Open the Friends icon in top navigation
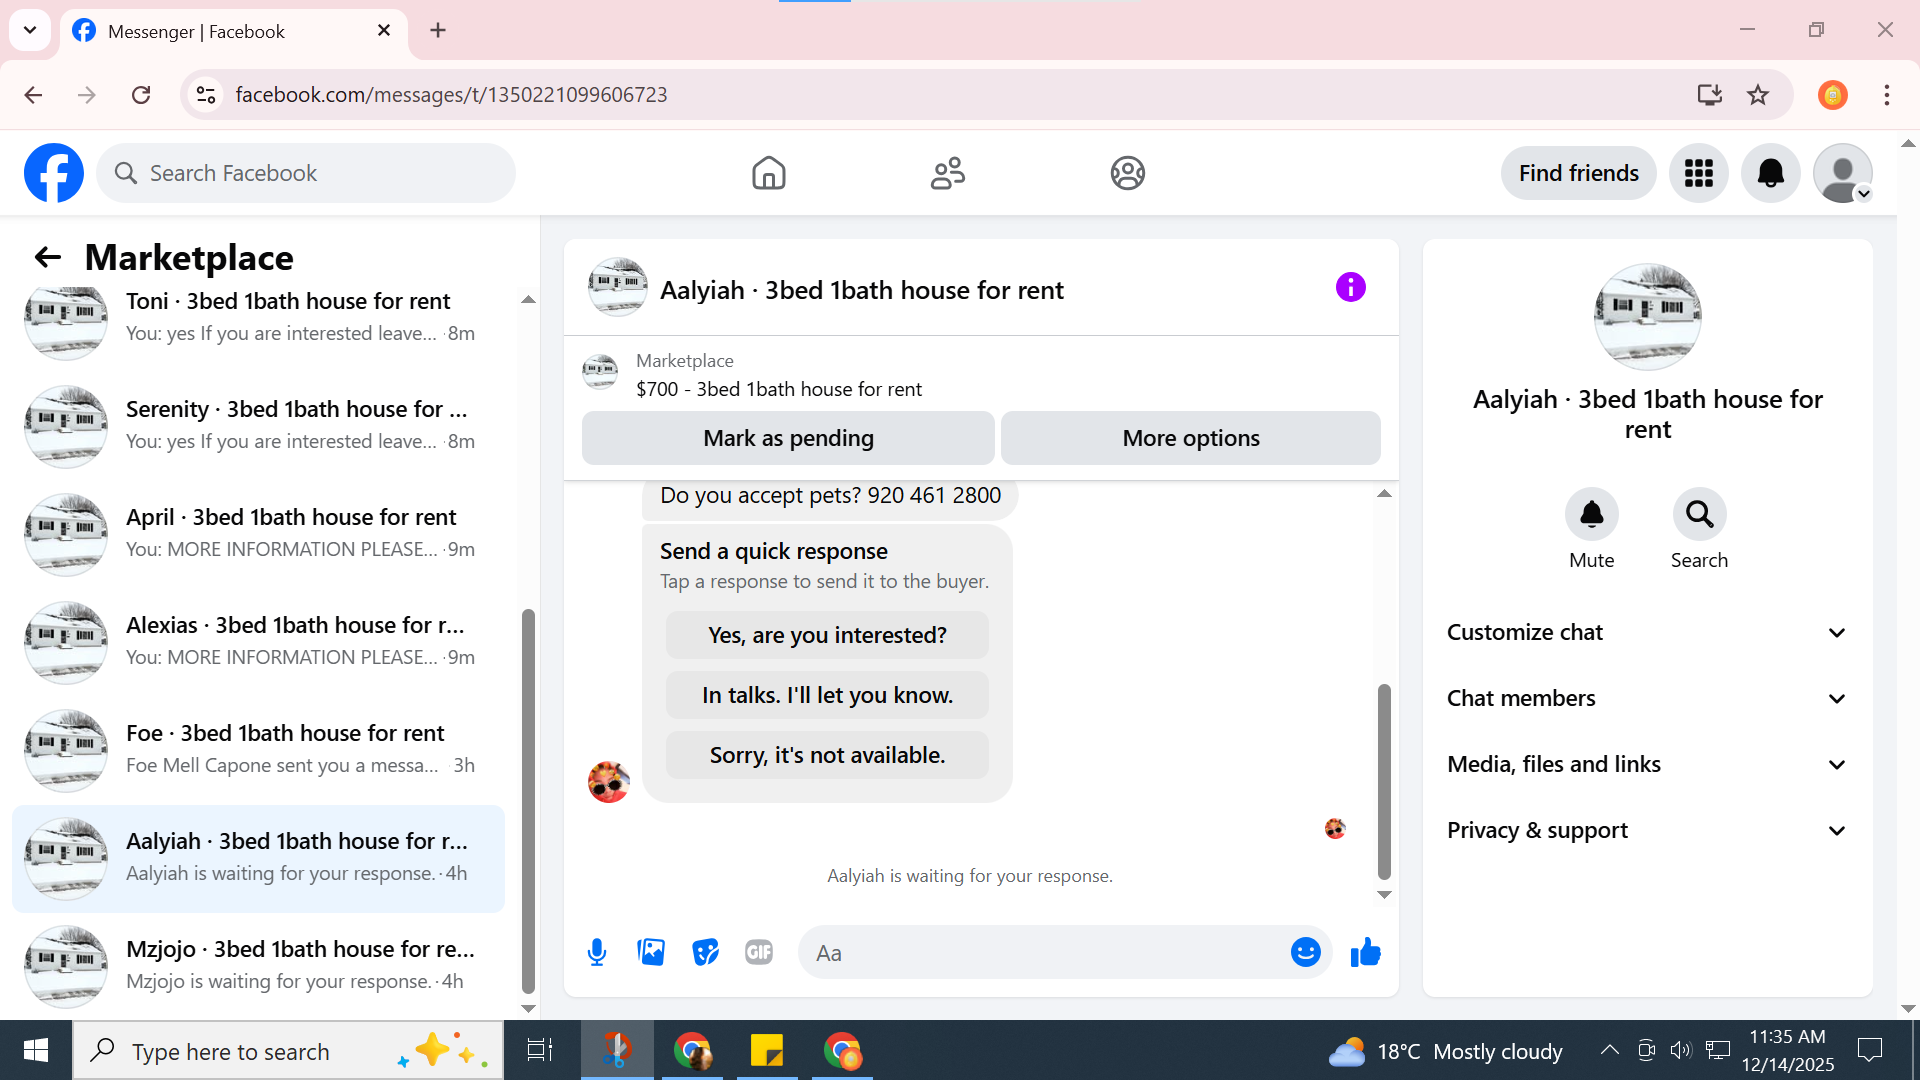Viewport: 1920px width, 1080px height. click(947, 173)
